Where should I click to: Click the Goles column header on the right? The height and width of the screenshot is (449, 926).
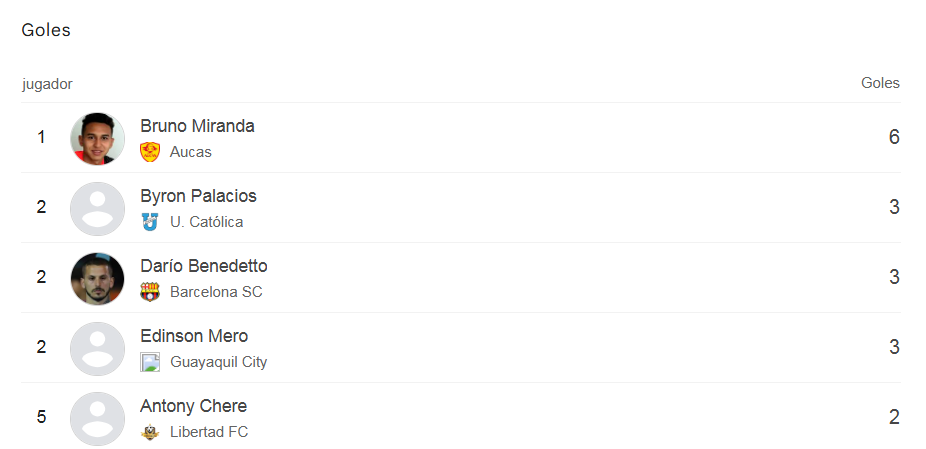(x=880, y=83)
